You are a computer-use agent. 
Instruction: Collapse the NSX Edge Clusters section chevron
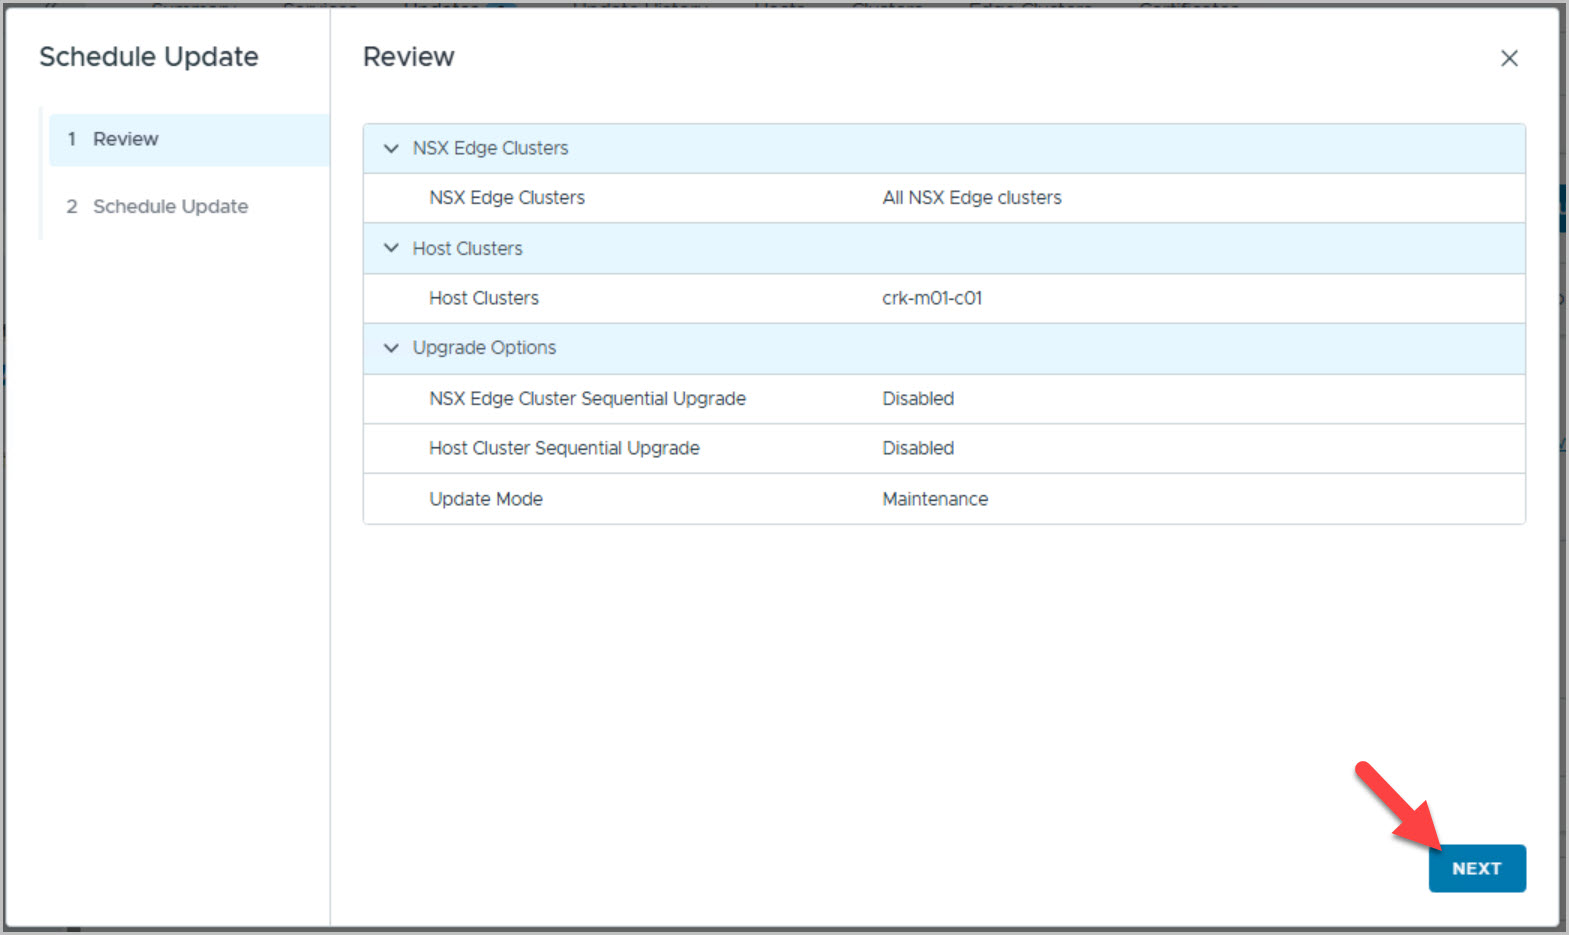point(391,148)
